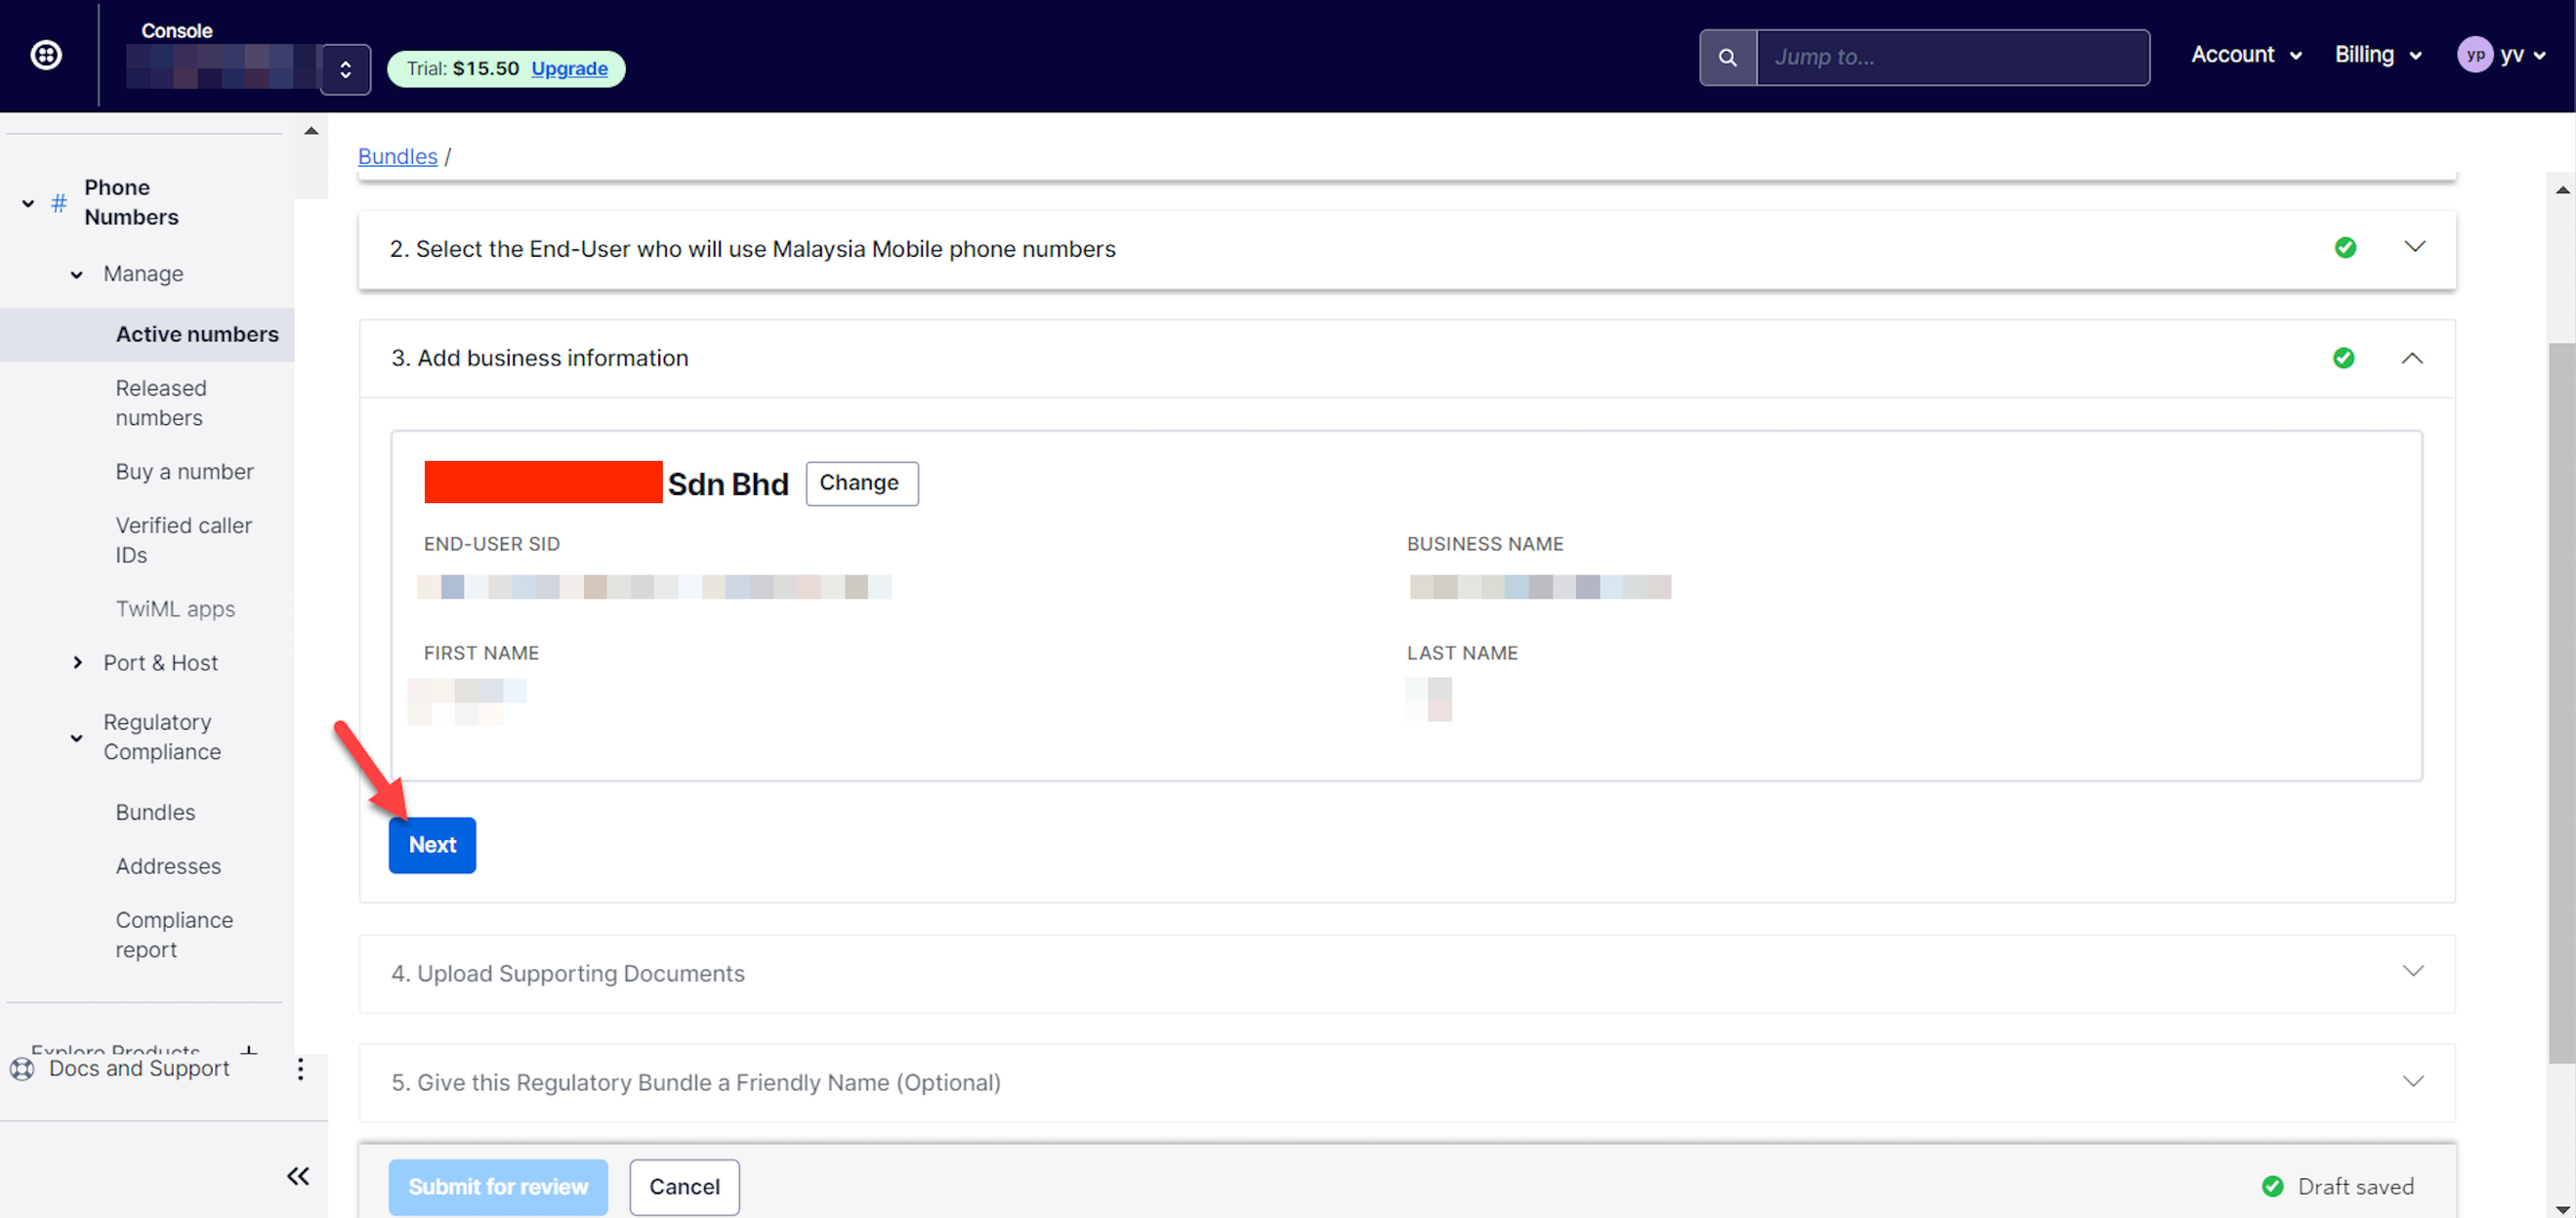Image resolution: width=2576 pixels, height=1218 pixels.
Task: Open Docs and Support more options icon
Action: click(300, 1069)
